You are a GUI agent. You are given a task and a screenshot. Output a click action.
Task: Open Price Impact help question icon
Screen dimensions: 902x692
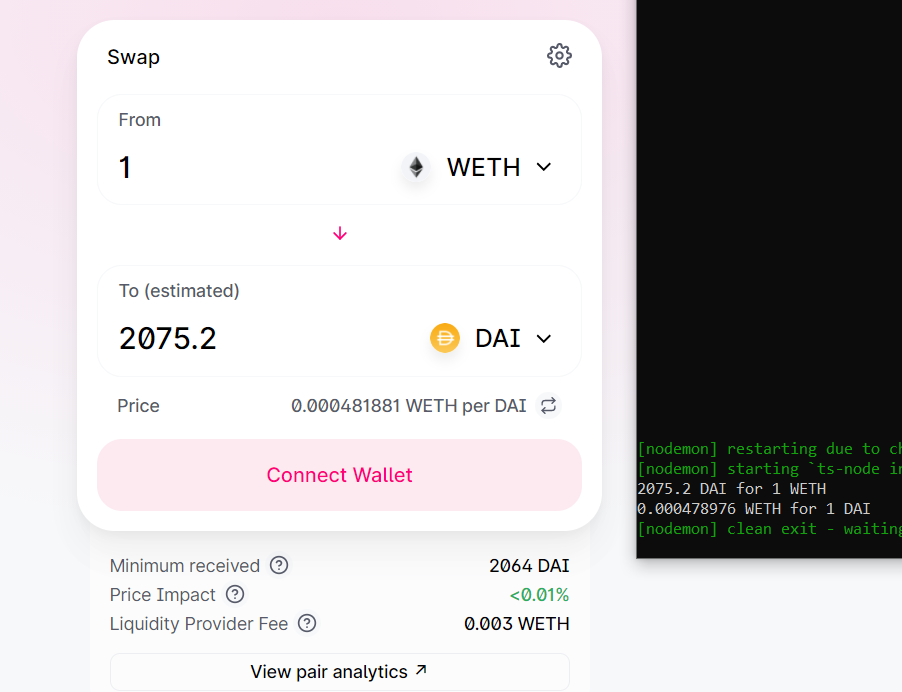point(235,594)
